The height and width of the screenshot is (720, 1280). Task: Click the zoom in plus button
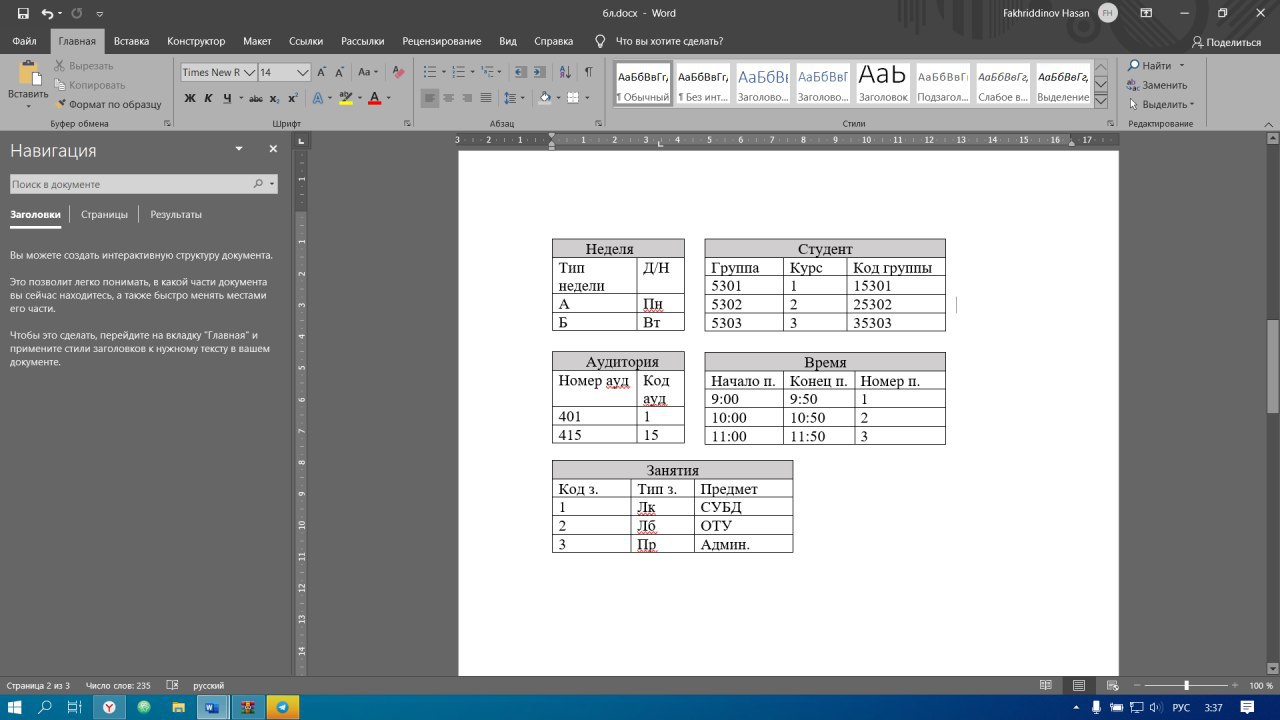(x=1235, y=685)
